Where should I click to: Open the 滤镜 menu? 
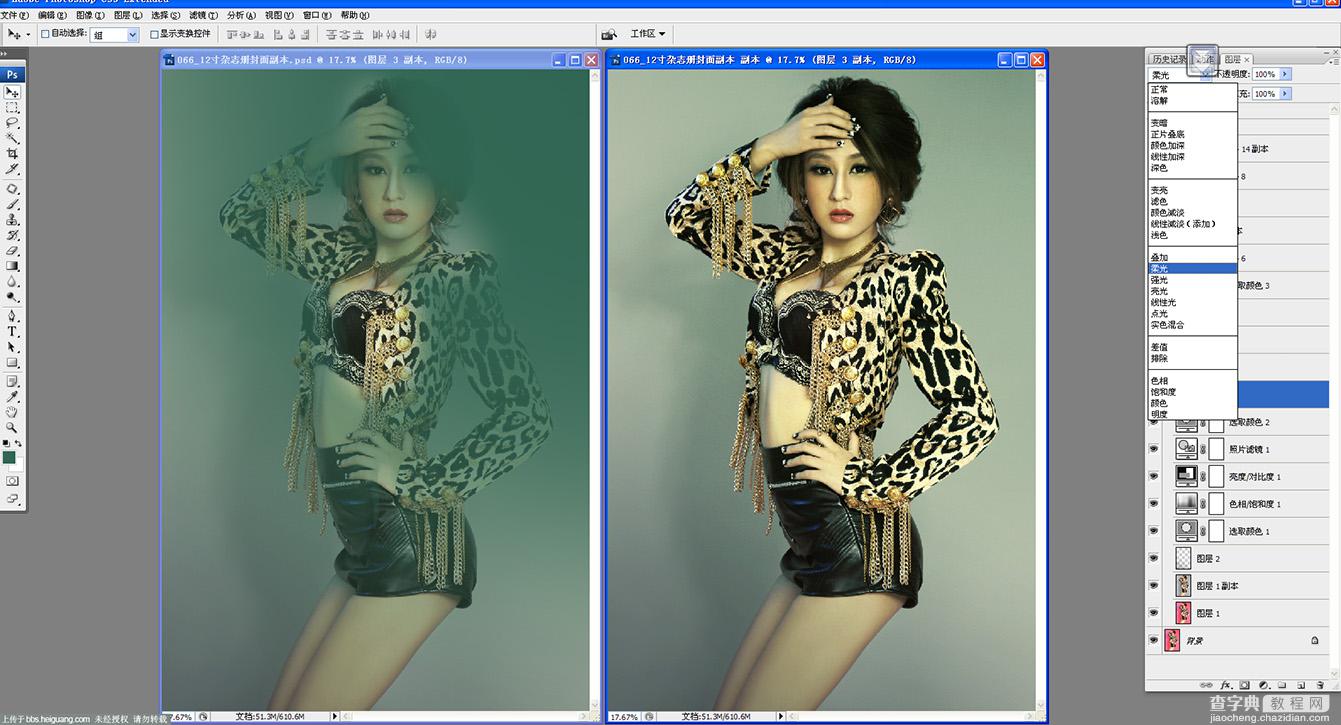pos(204,16)
